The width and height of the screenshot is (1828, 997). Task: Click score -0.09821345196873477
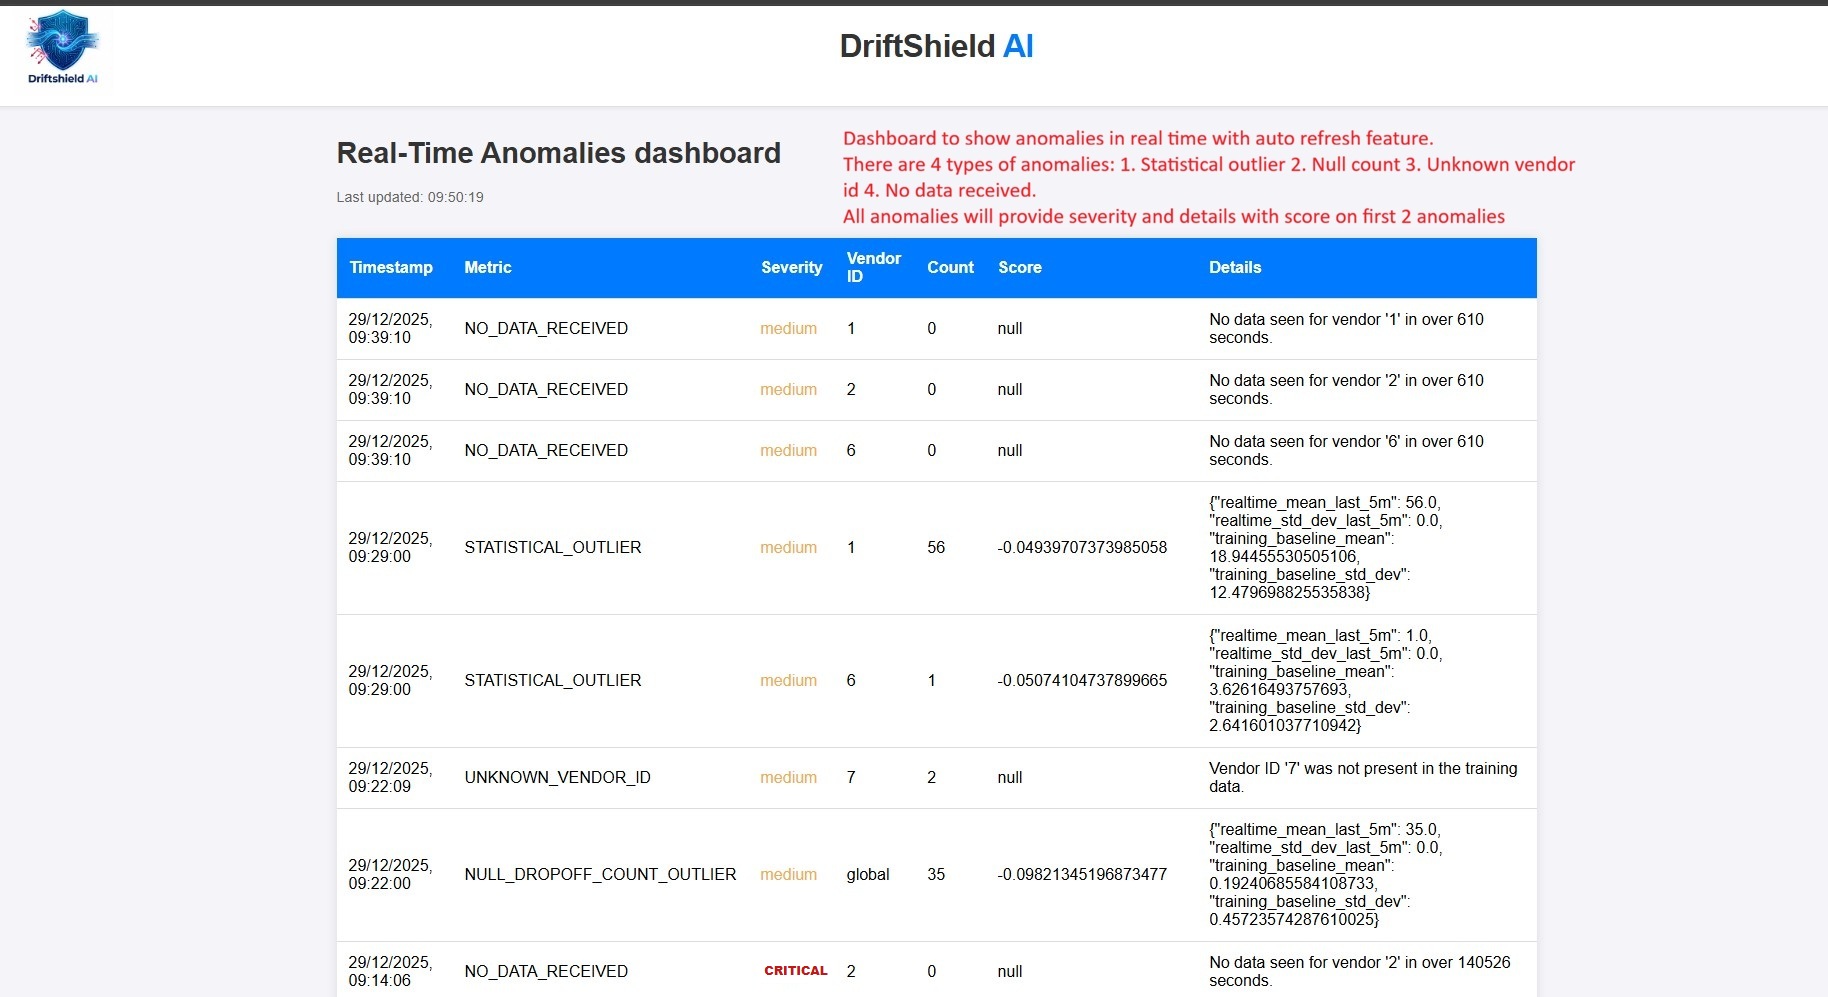[1082, 874]
